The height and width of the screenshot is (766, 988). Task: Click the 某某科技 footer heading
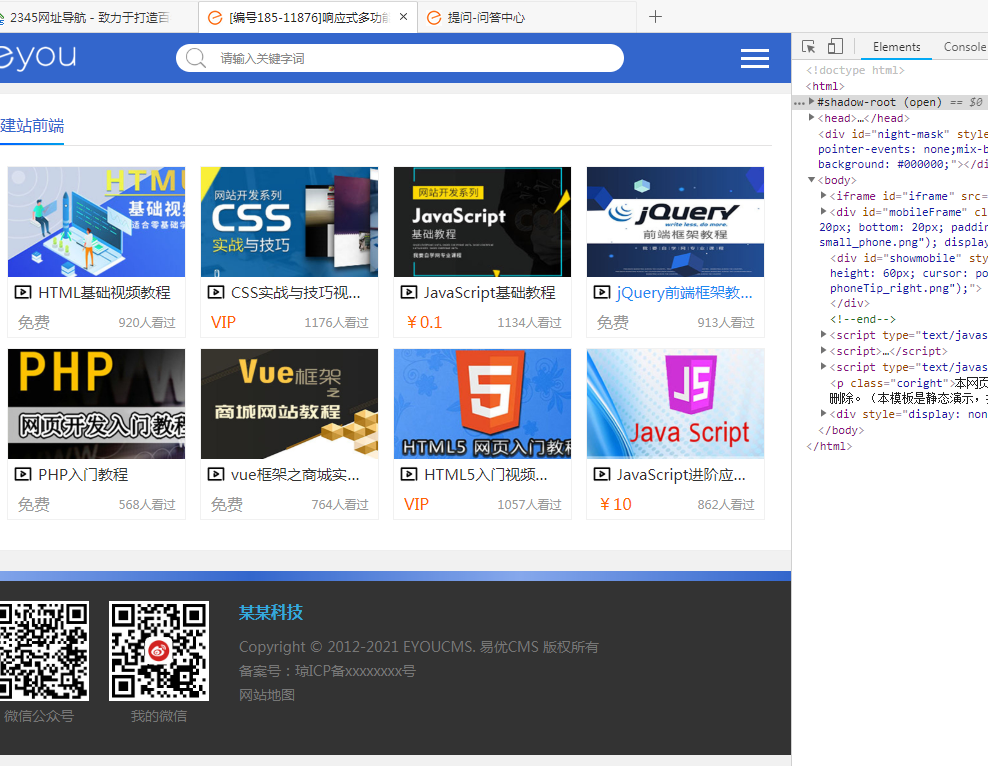coord(271,612)
